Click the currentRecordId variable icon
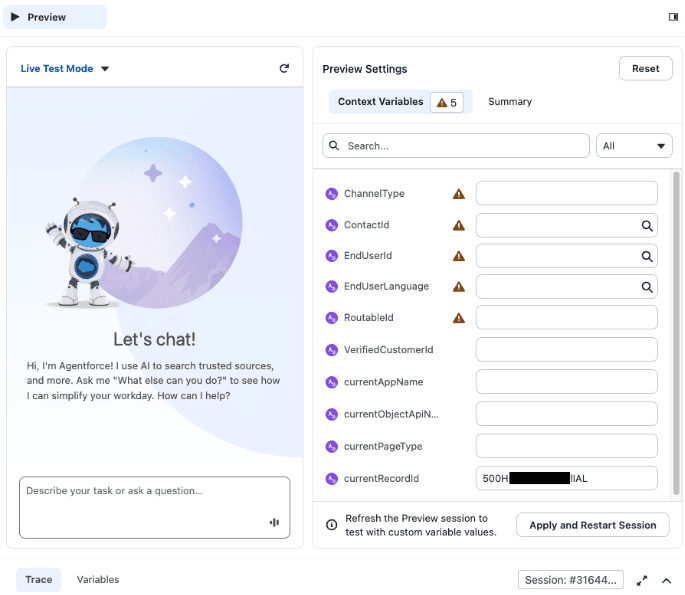This screenshot has height=595, width=685. 332,479
